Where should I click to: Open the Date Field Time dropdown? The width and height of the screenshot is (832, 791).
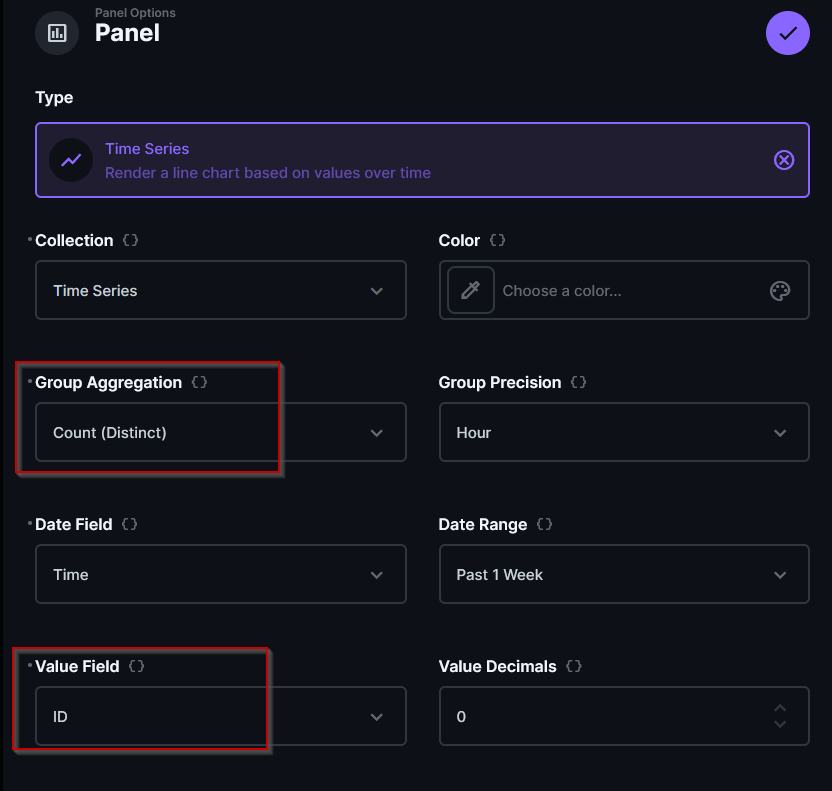220,575
